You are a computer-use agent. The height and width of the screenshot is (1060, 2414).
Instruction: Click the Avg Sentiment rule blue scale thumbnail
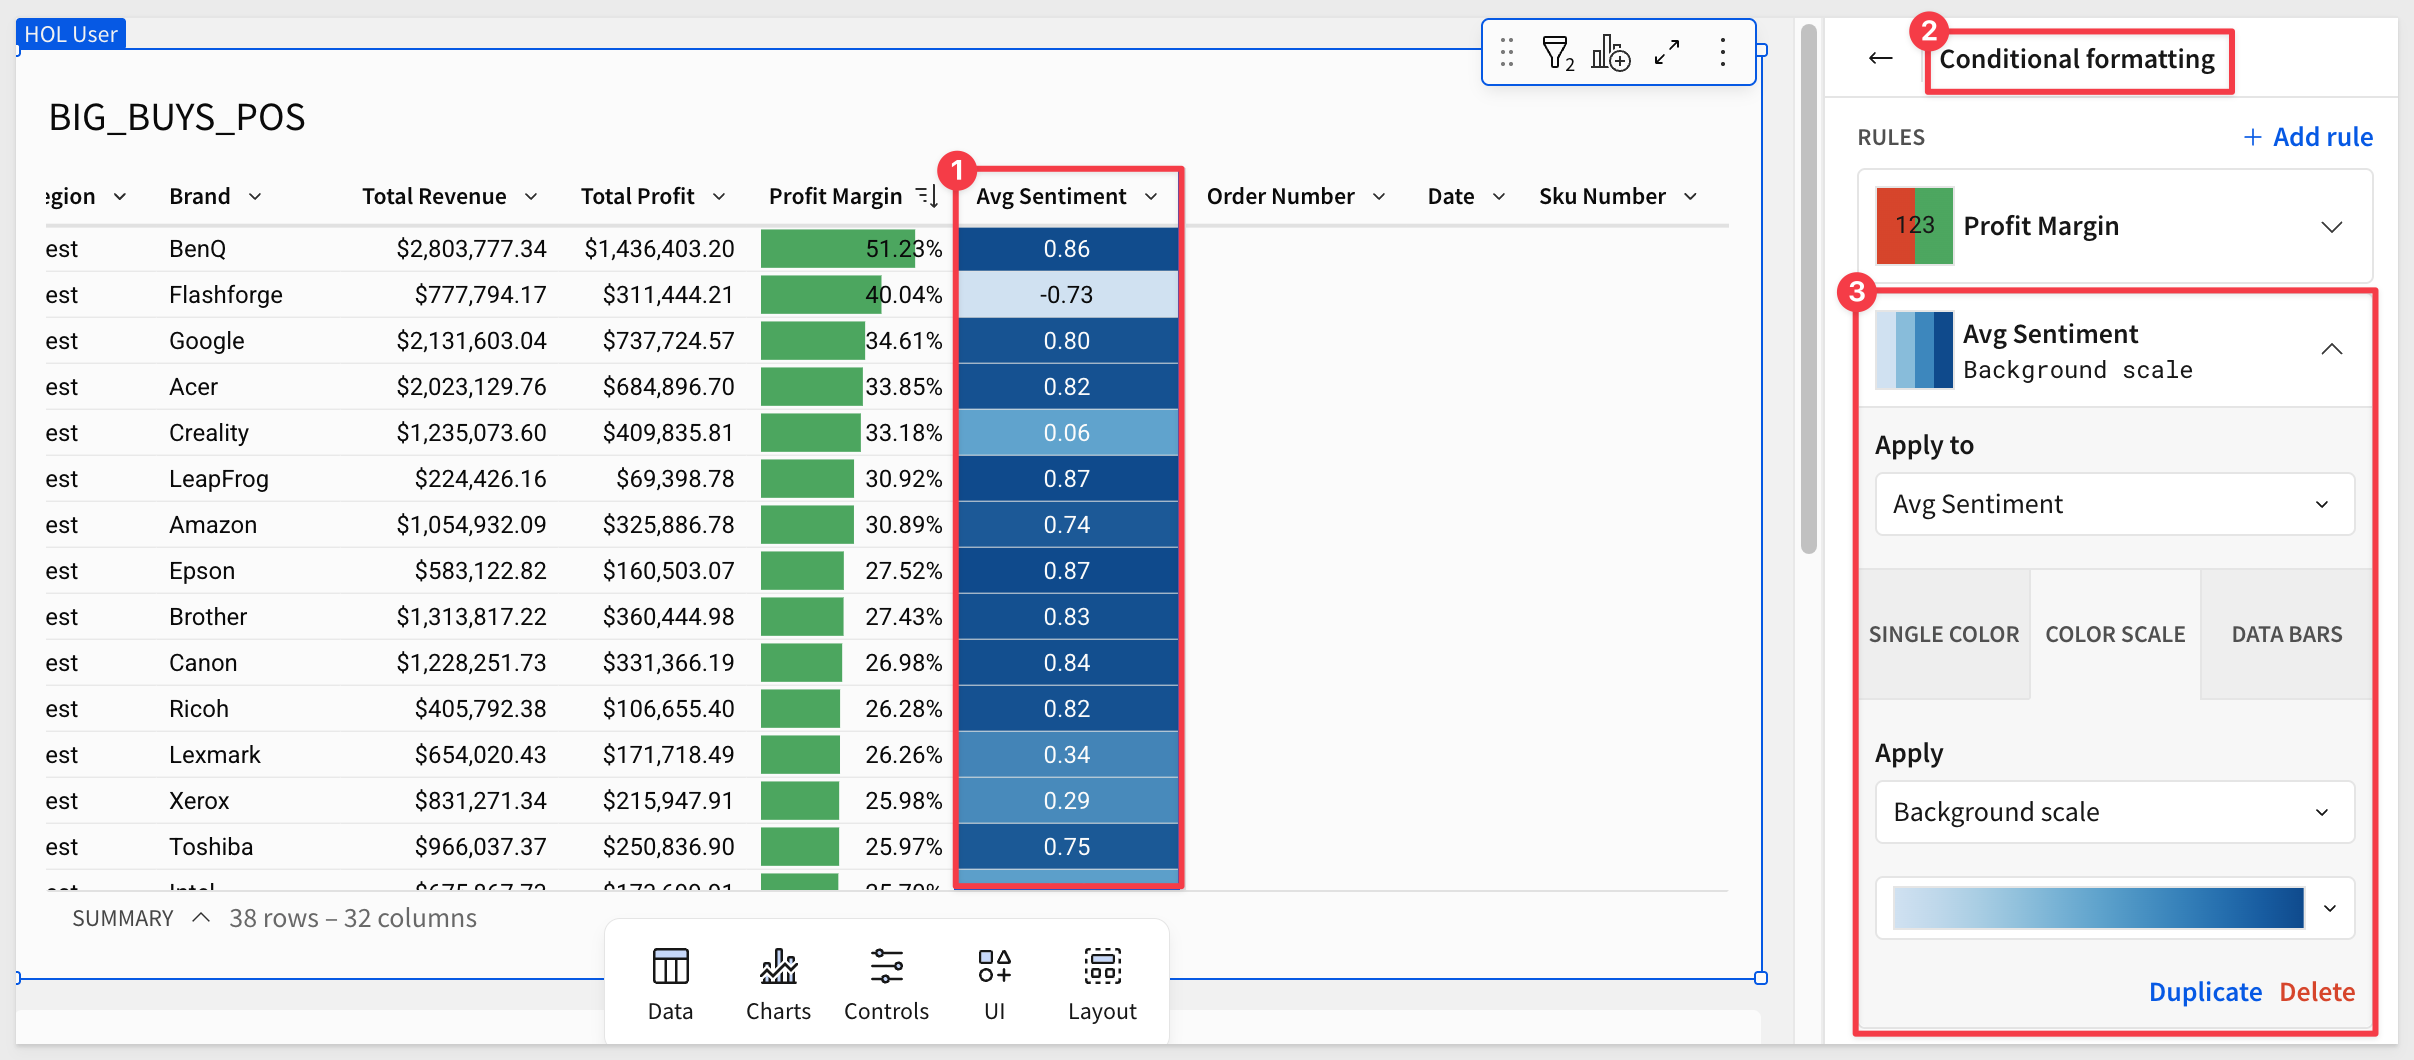tap(1914, 350)
